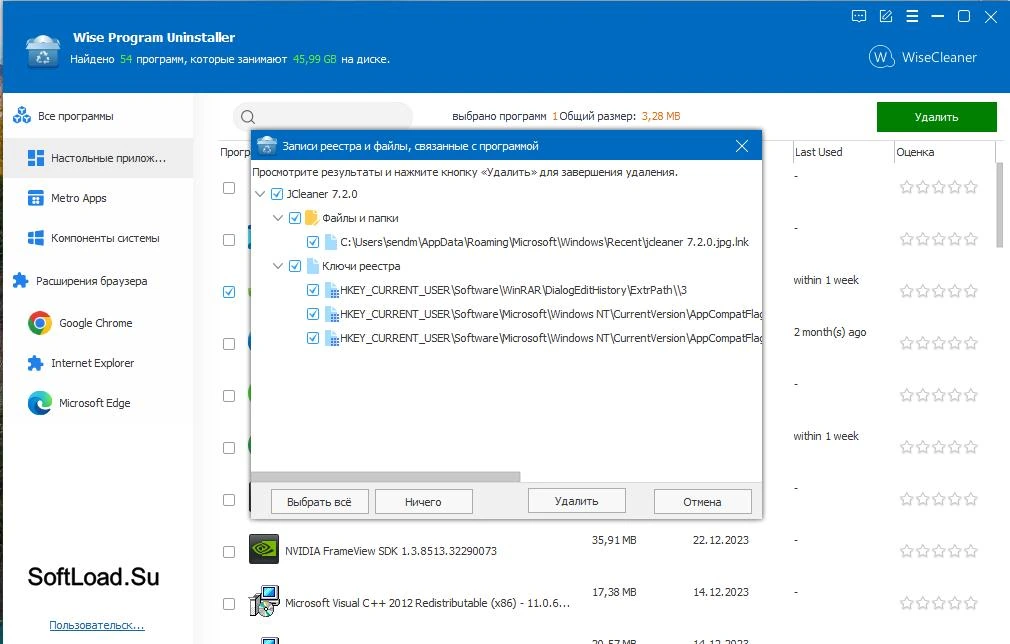Click the browser extensions puzzle icon
The height and width of the screenshot is (644, 1010).
[x=21, y=280]
